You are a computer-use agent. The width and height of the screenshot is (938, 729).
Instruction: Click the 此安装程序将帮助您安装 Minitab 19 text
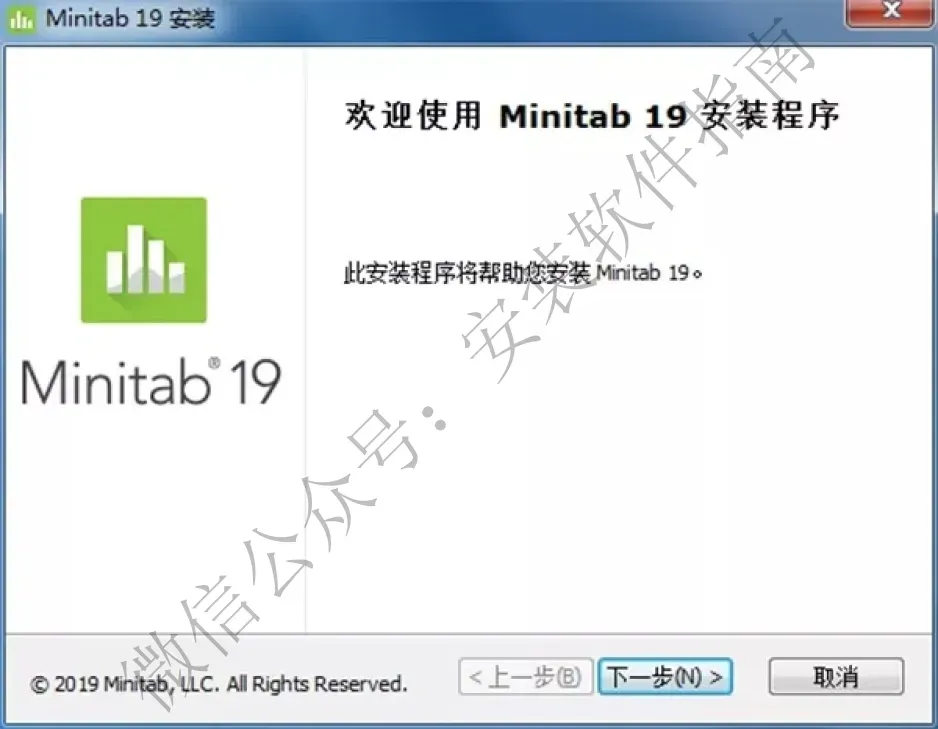(523, 273)
